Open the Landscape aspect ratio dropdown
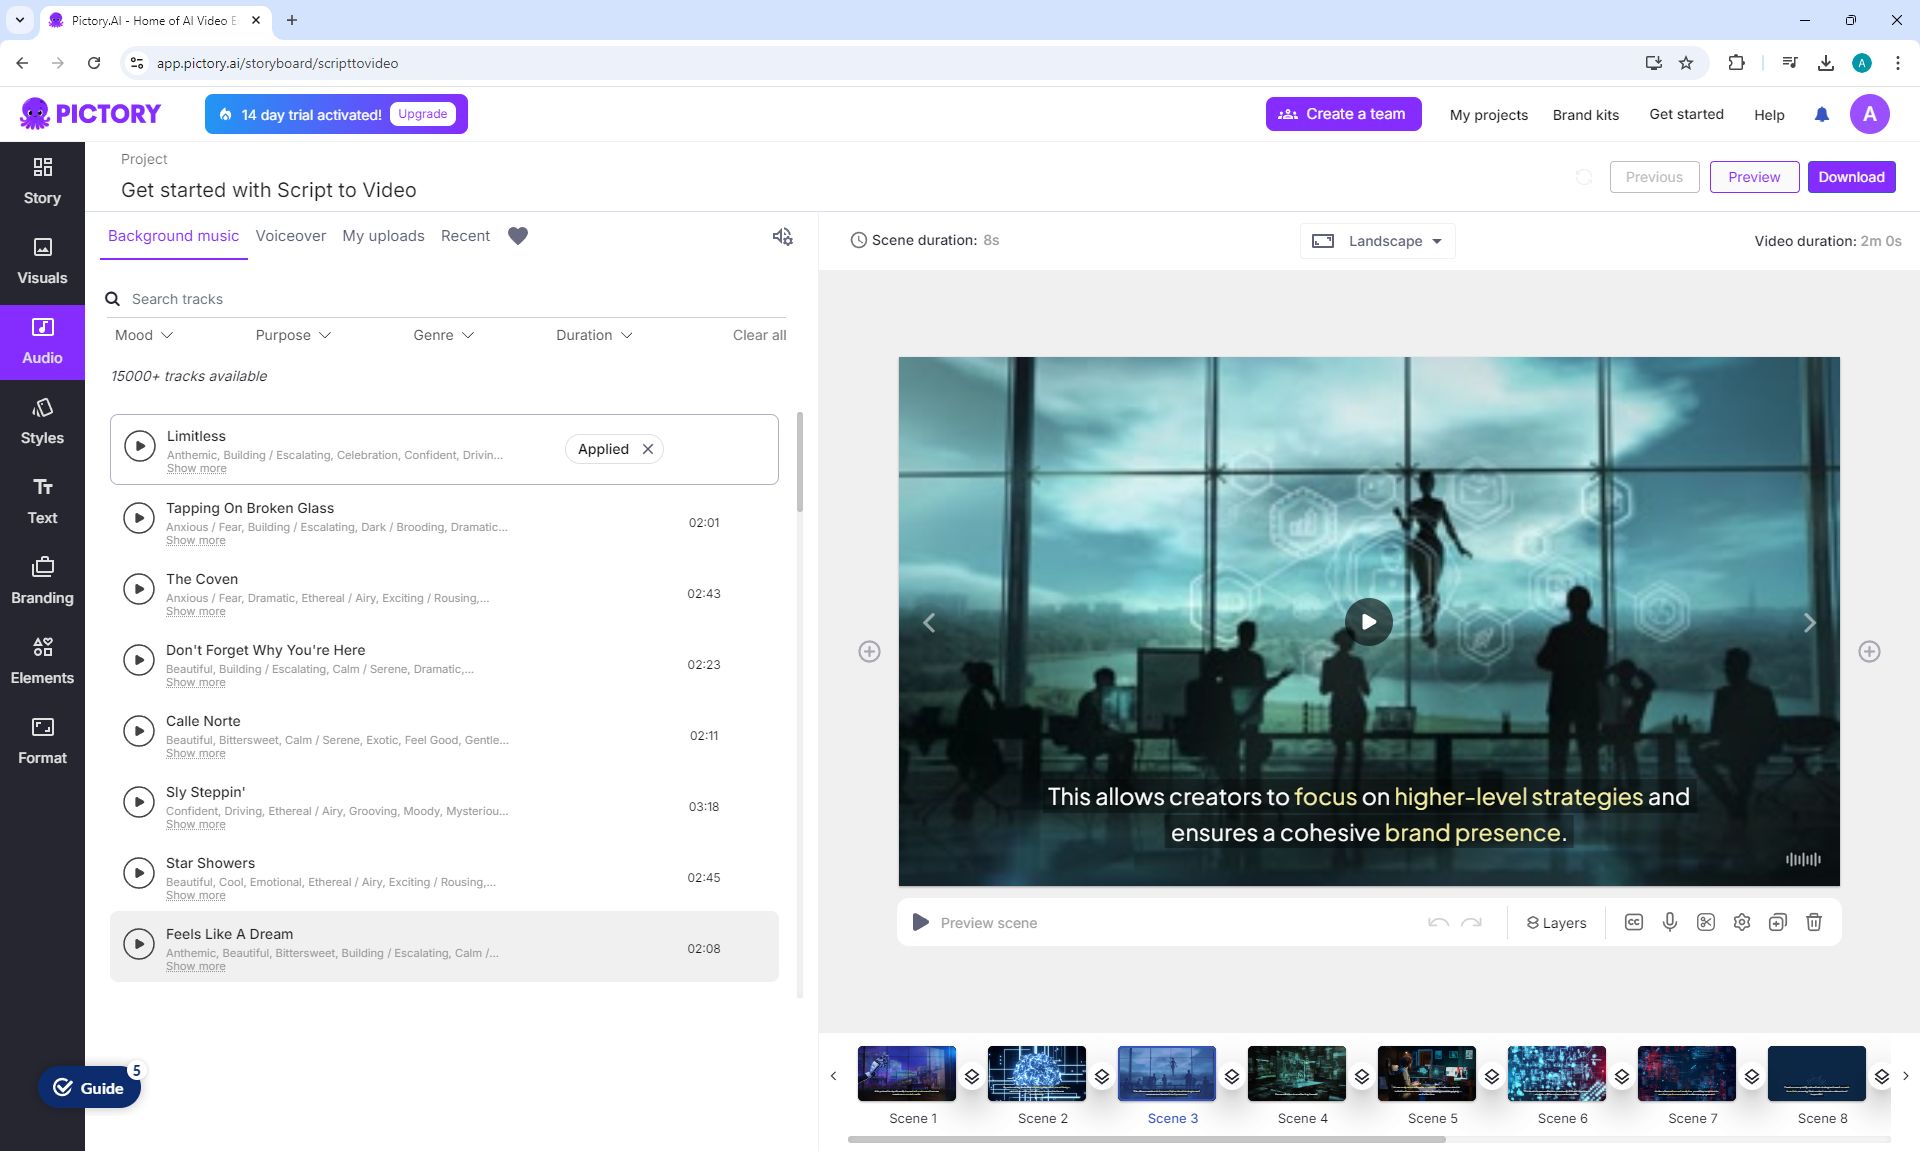This screenshot has height=1151, width=1920. (1378, 241)
